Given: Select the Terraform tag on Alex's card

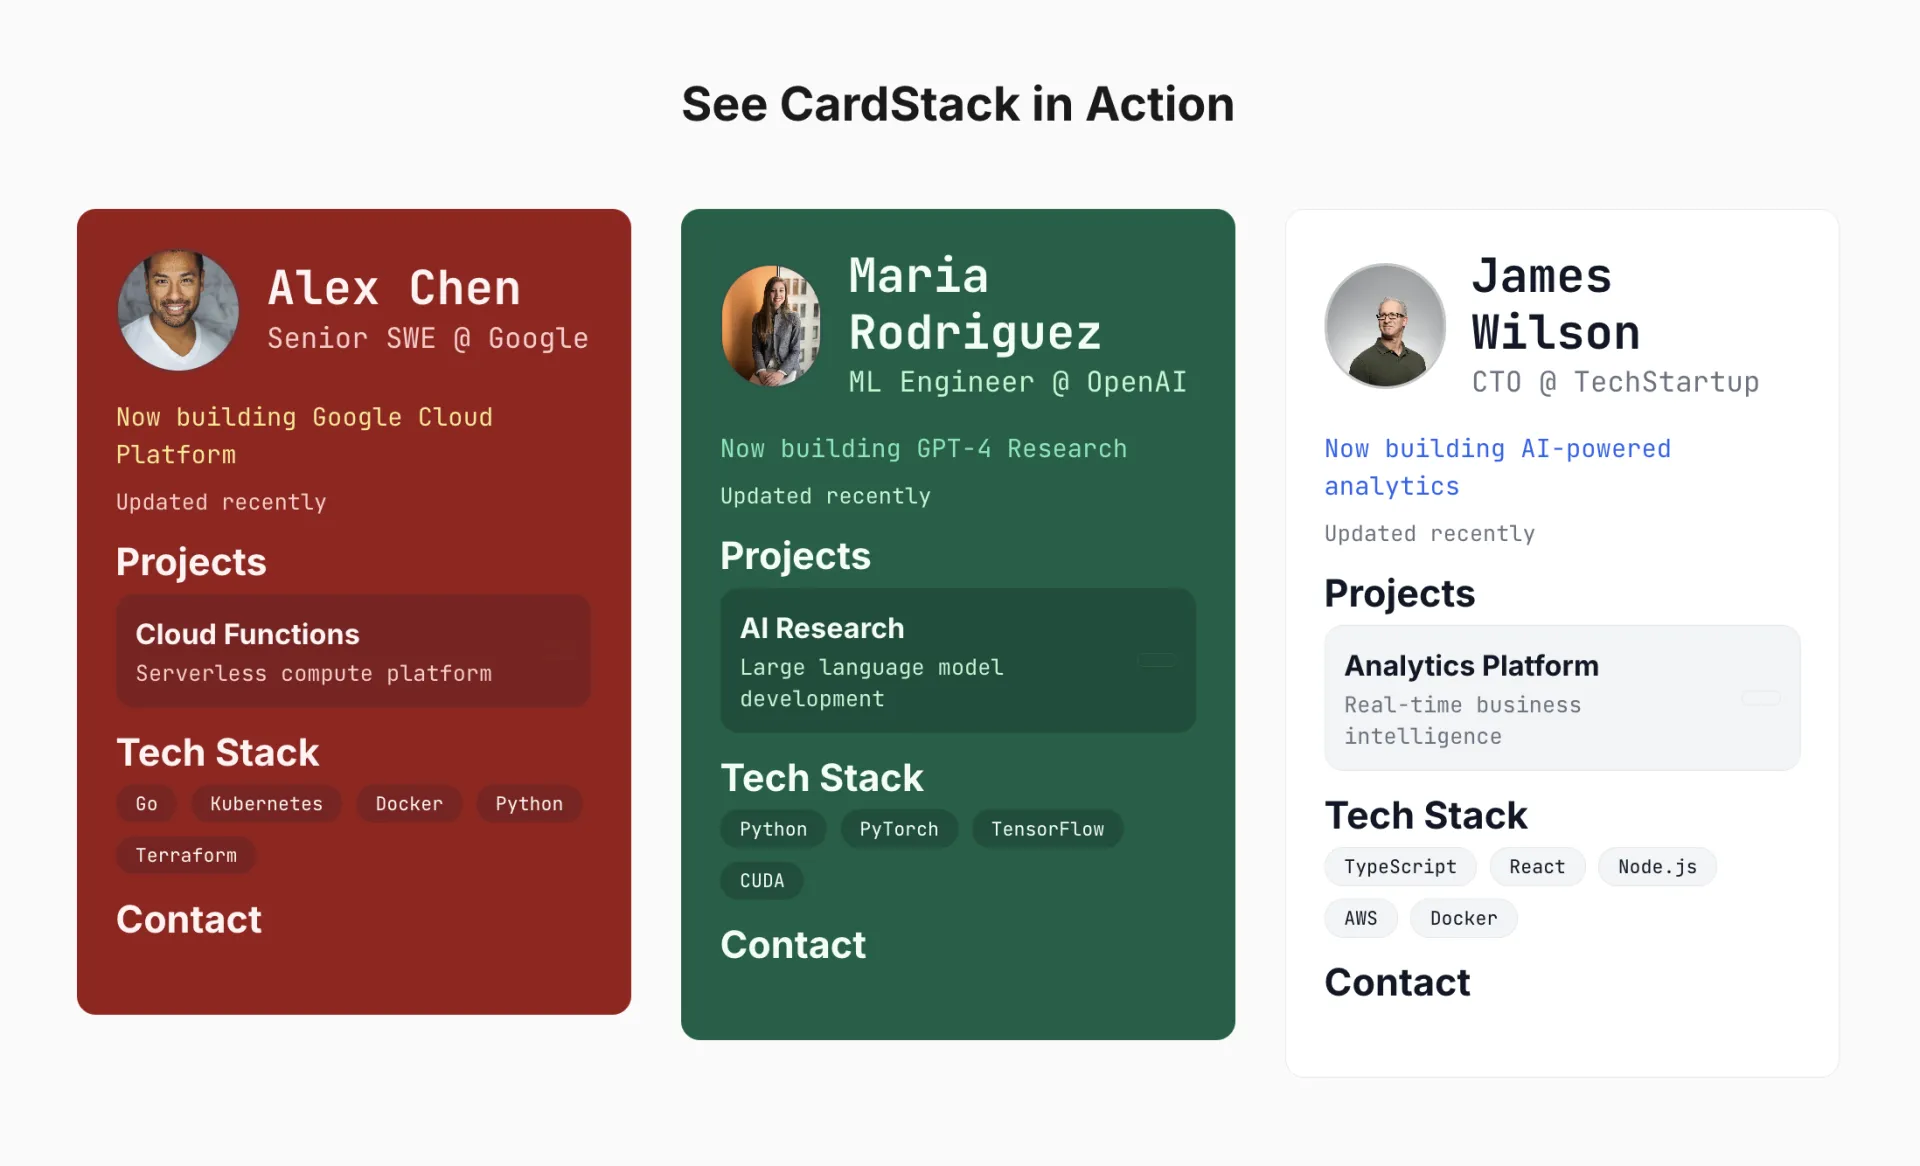Looking at the screenshot, I should click(x=186, y=856).
